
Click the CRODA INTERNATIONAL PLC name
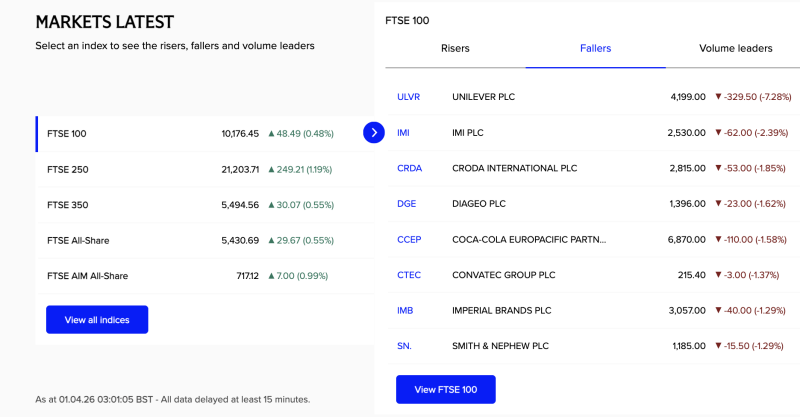[x=515, y=168]
